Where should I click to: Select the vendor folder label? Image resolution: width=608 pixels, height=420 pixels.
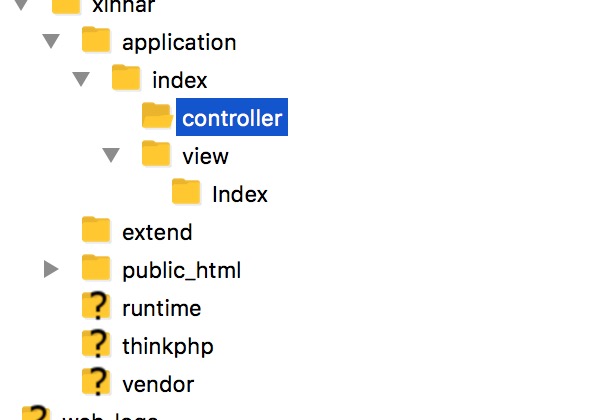click(158, 385)
